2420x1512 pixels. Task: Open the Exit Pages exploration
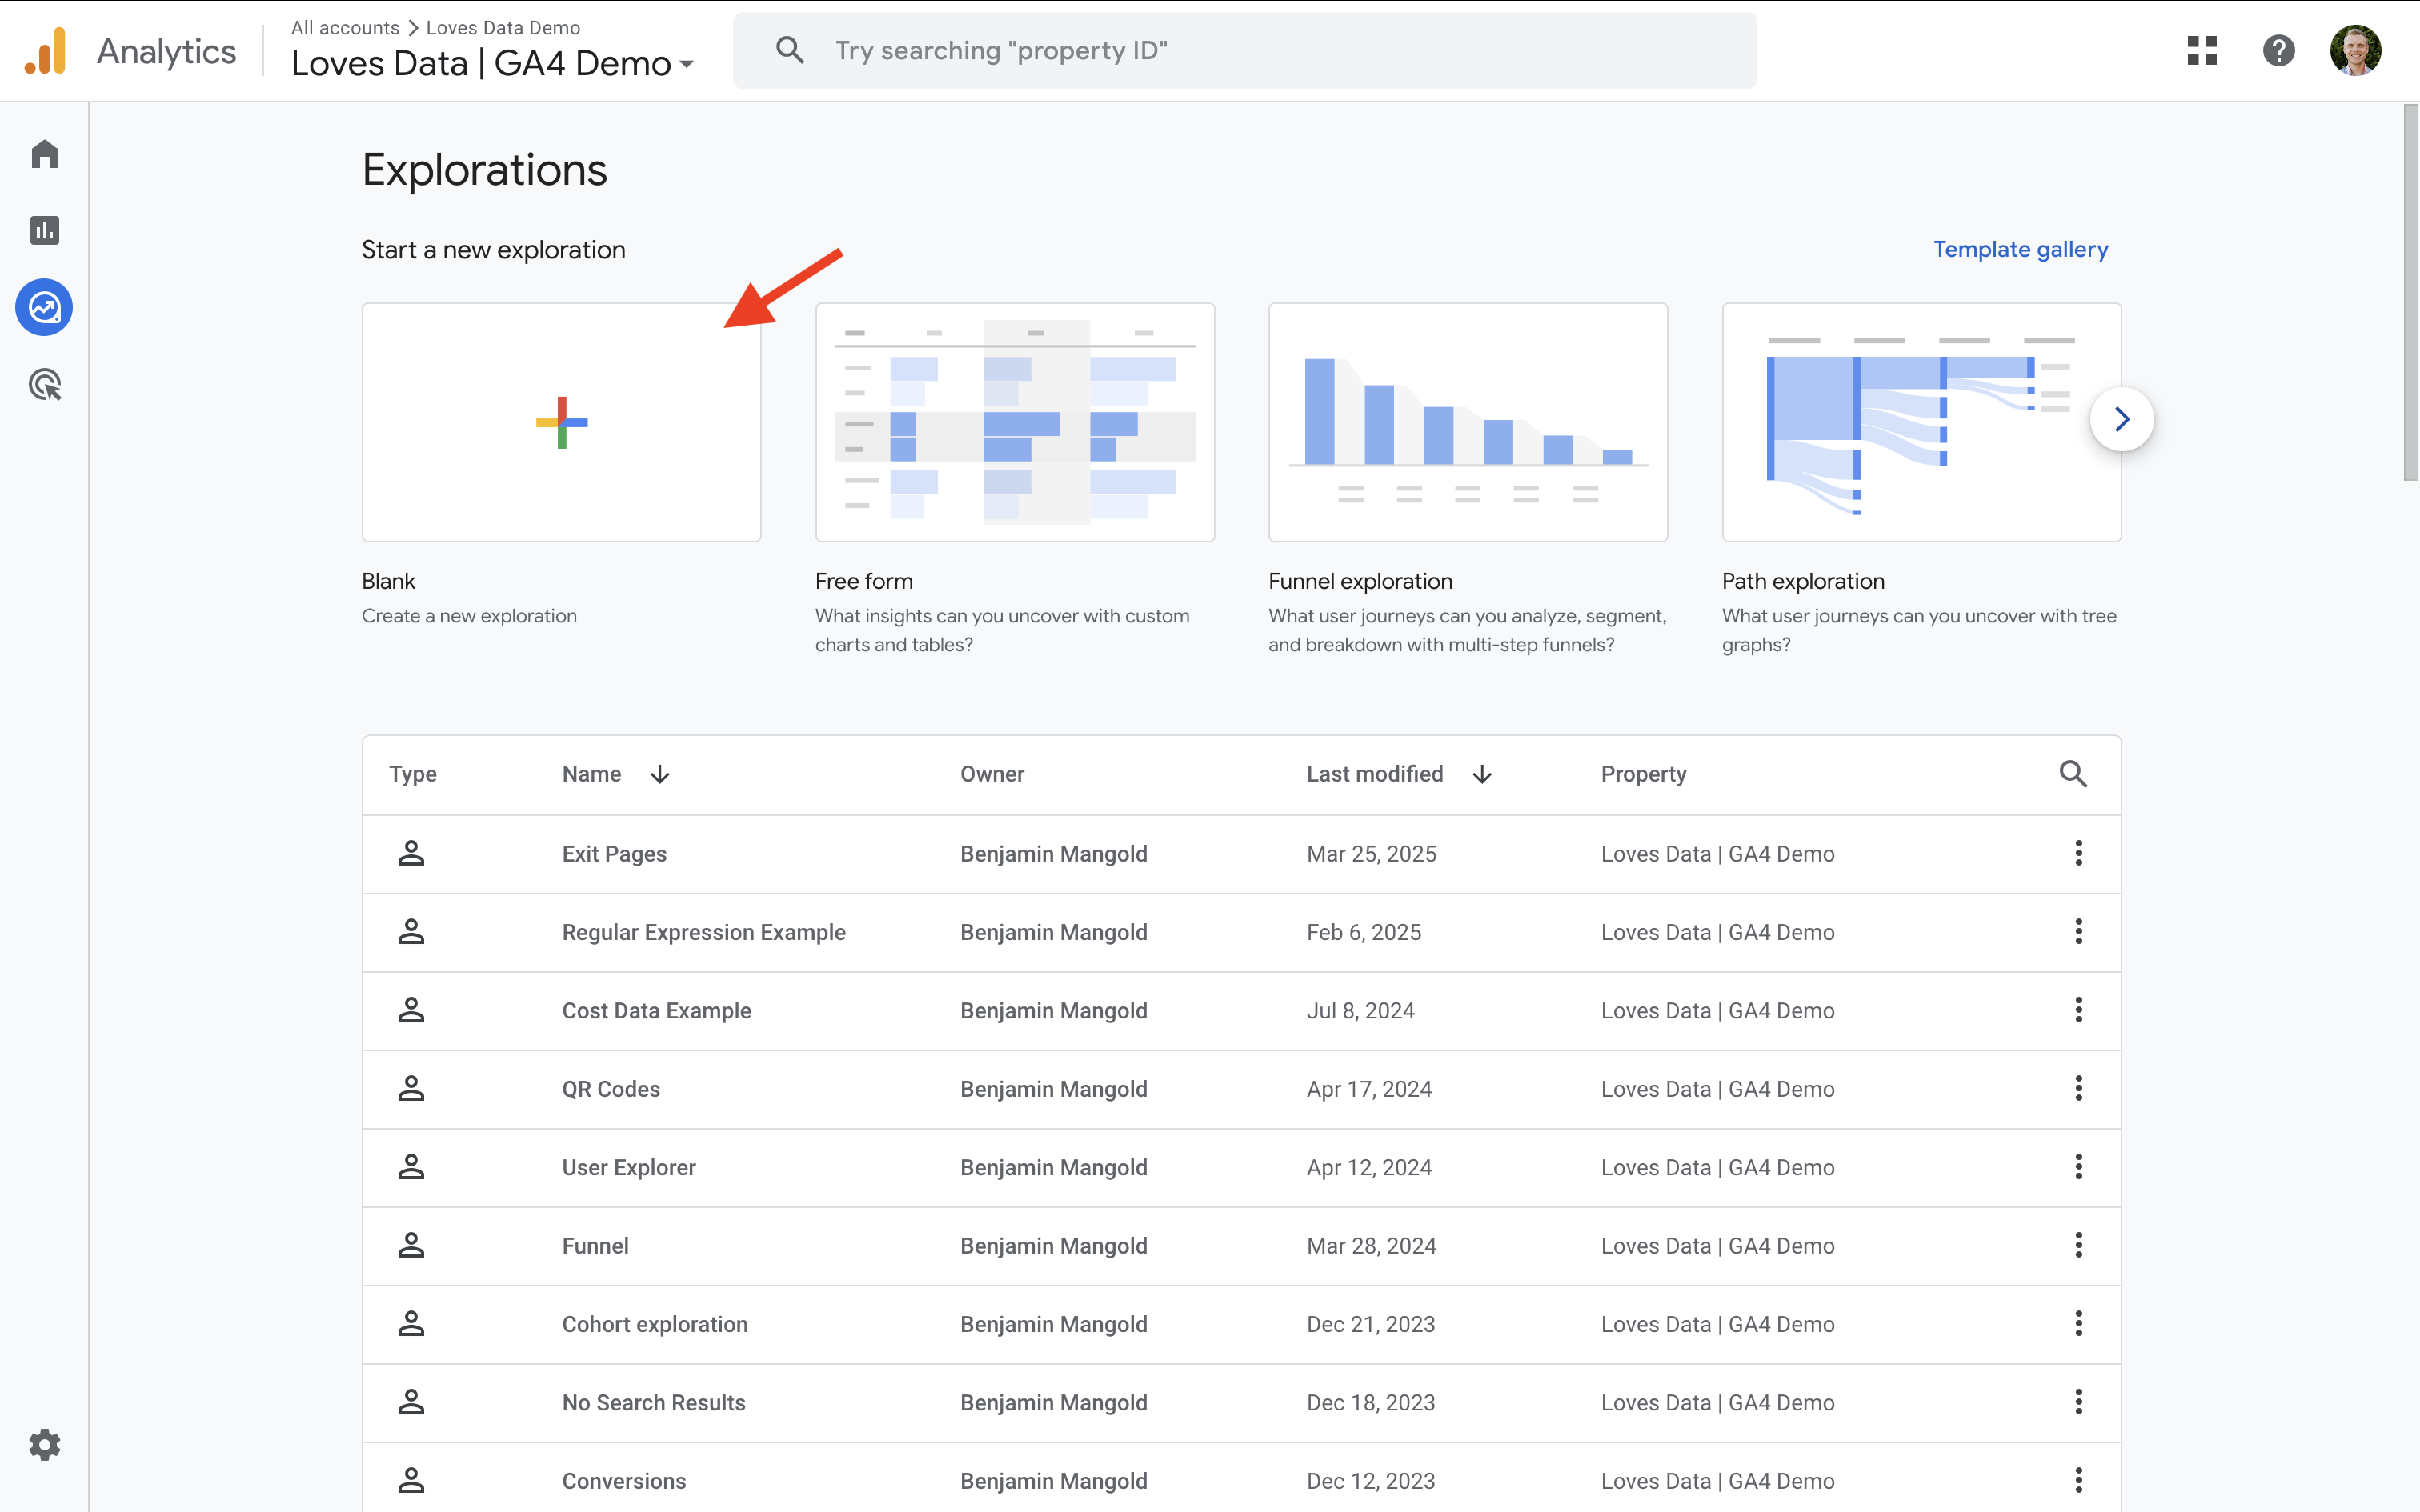point(614,854)
